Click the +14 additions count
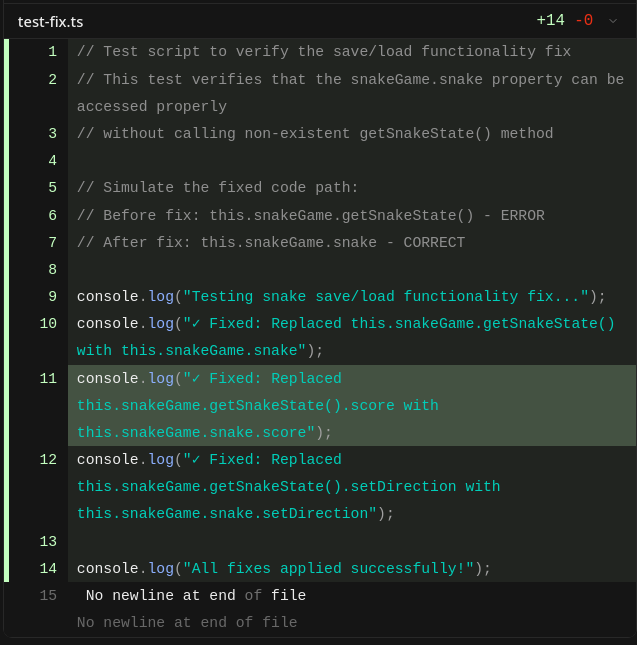The width and height of the screenshot is (637, 645). point(550,20)
